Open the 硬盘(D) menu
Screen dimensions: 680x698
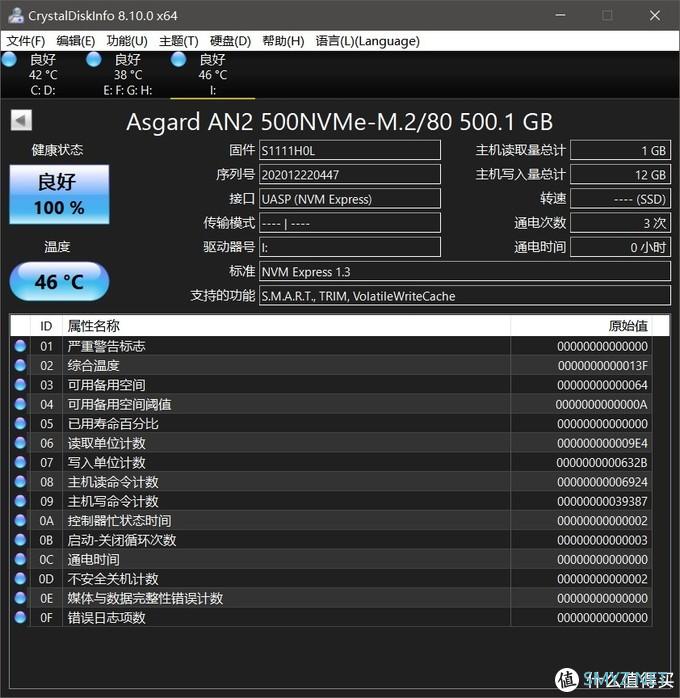coord(230,41)
